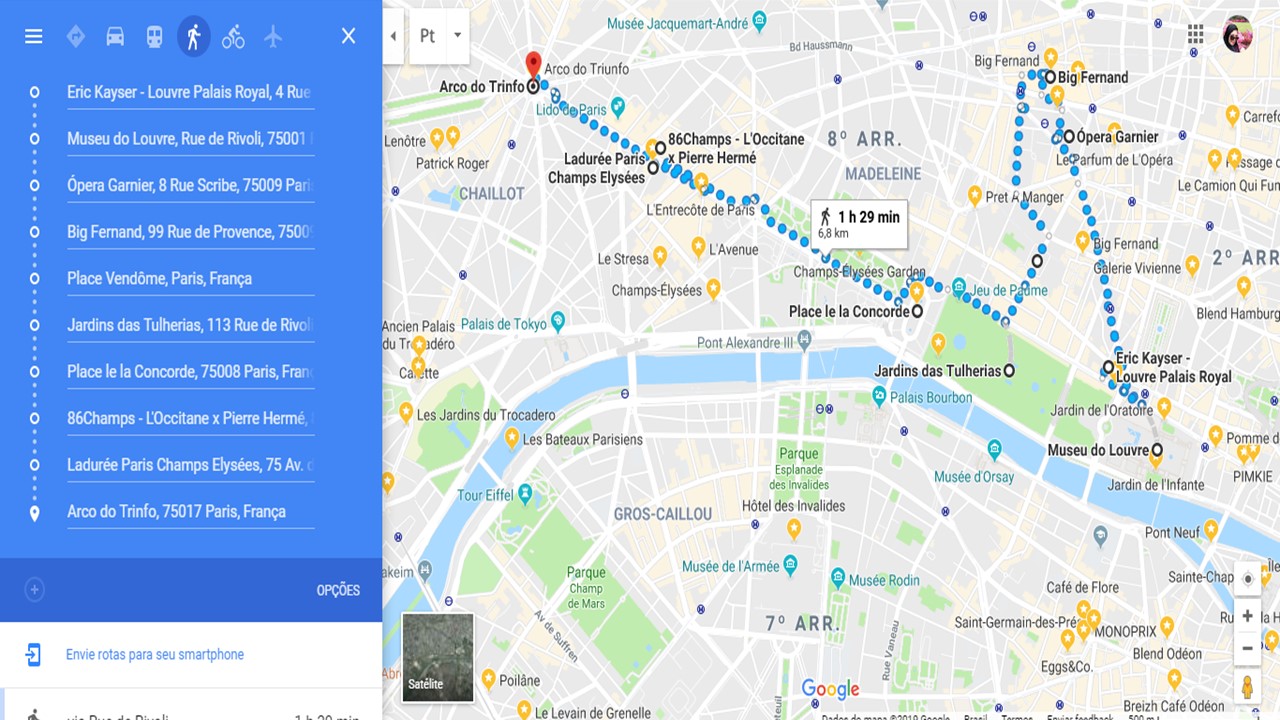Open the Google apps grid

[x=1196, y=34]
